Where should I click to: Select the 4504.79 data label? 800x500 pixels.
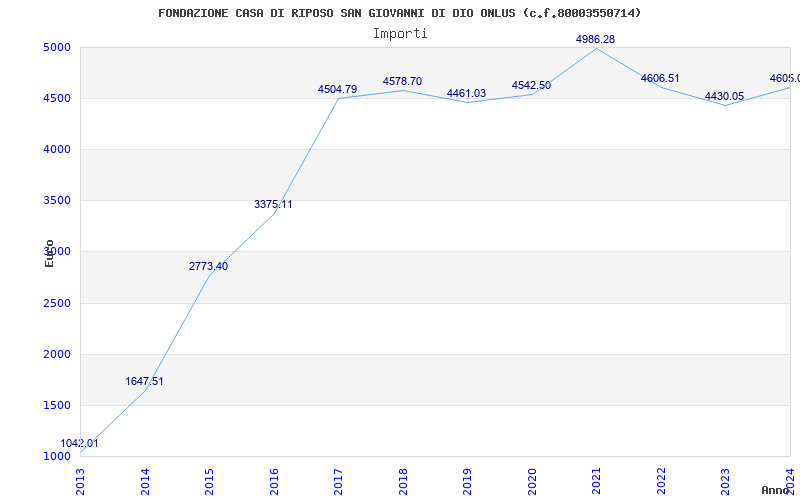click(x=338, y=89)
